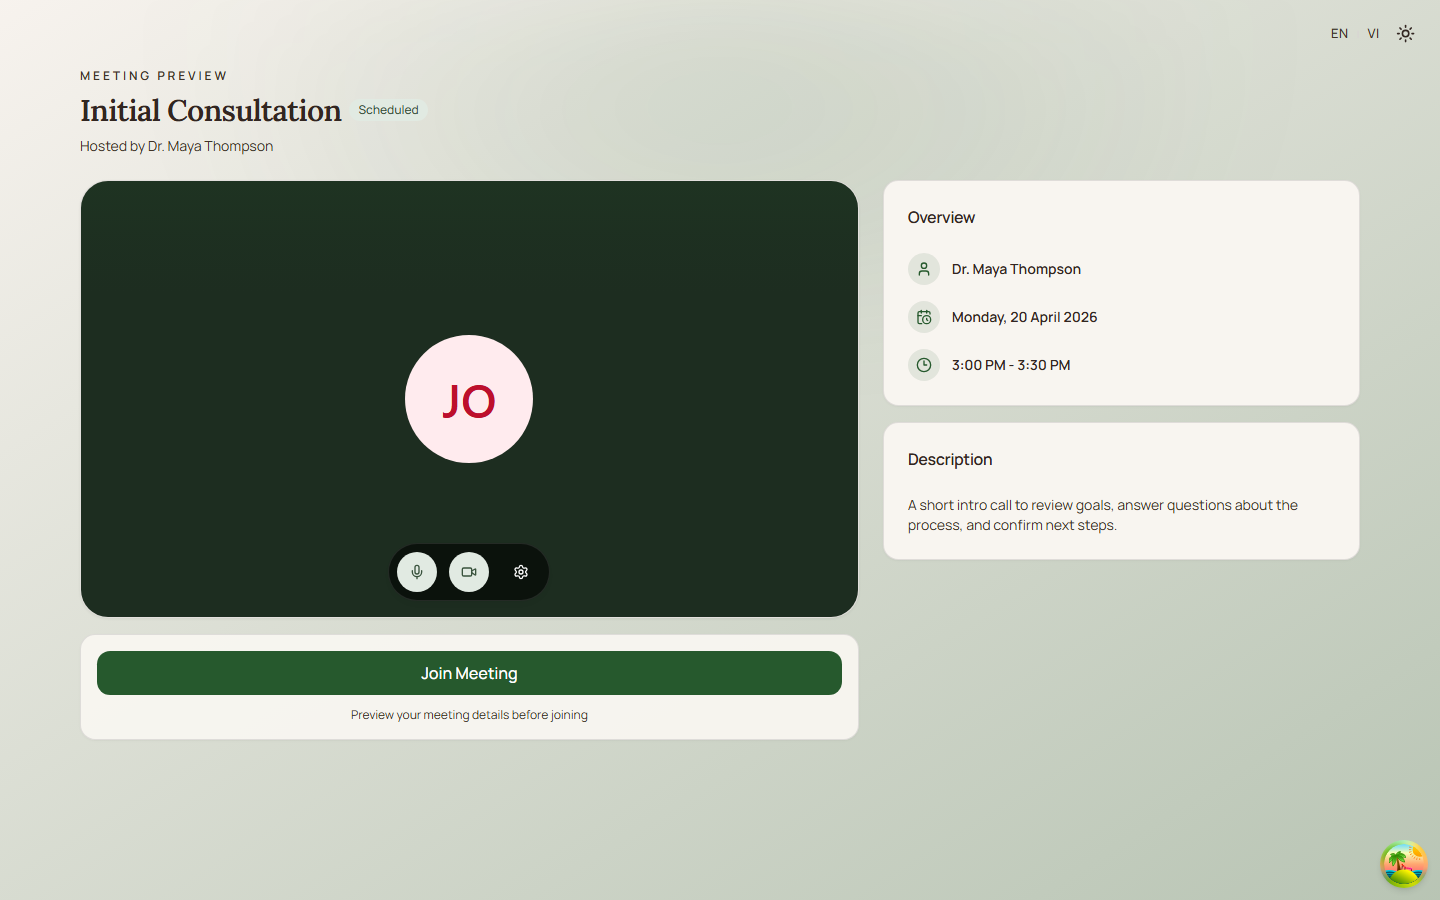Click the calendar icon beside the date

pos(924,317)
